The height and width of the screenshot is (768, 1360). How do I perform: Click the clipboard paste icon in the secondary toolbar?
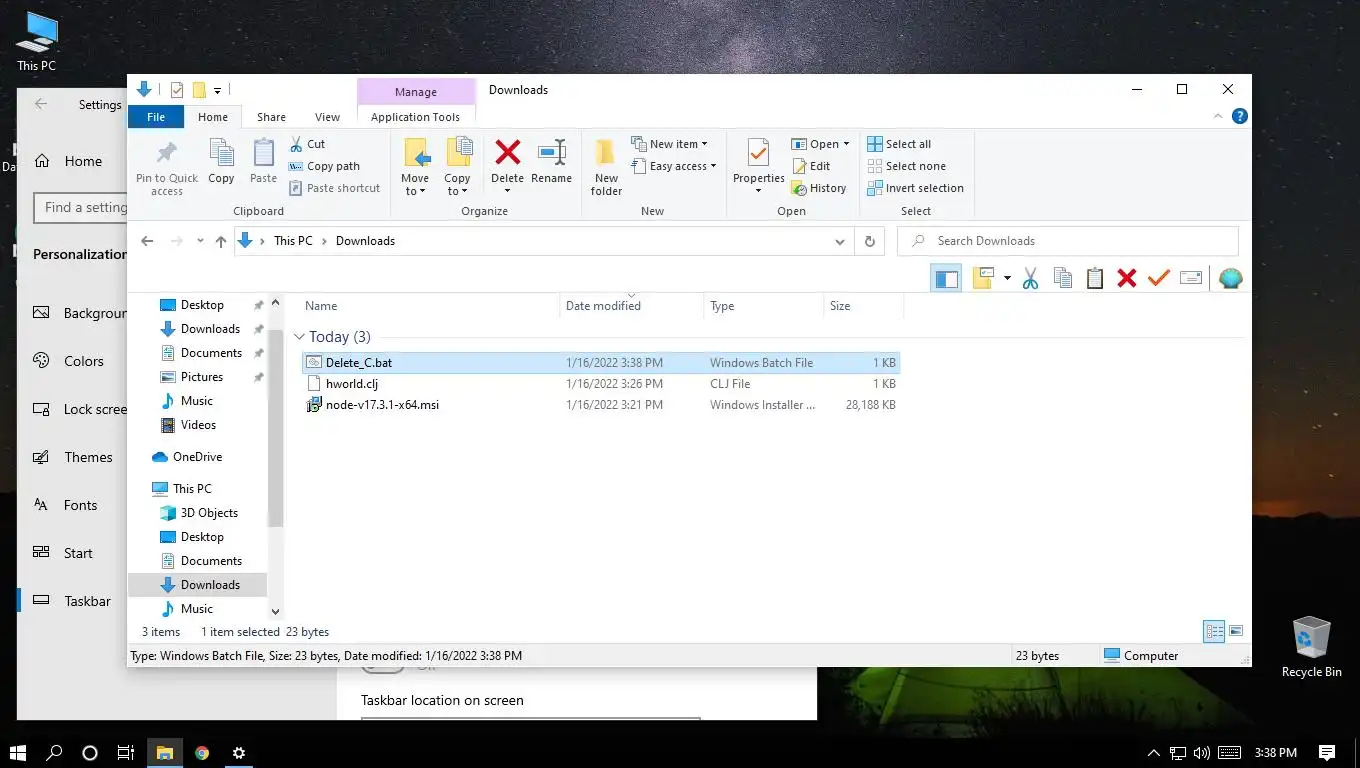1095,279
